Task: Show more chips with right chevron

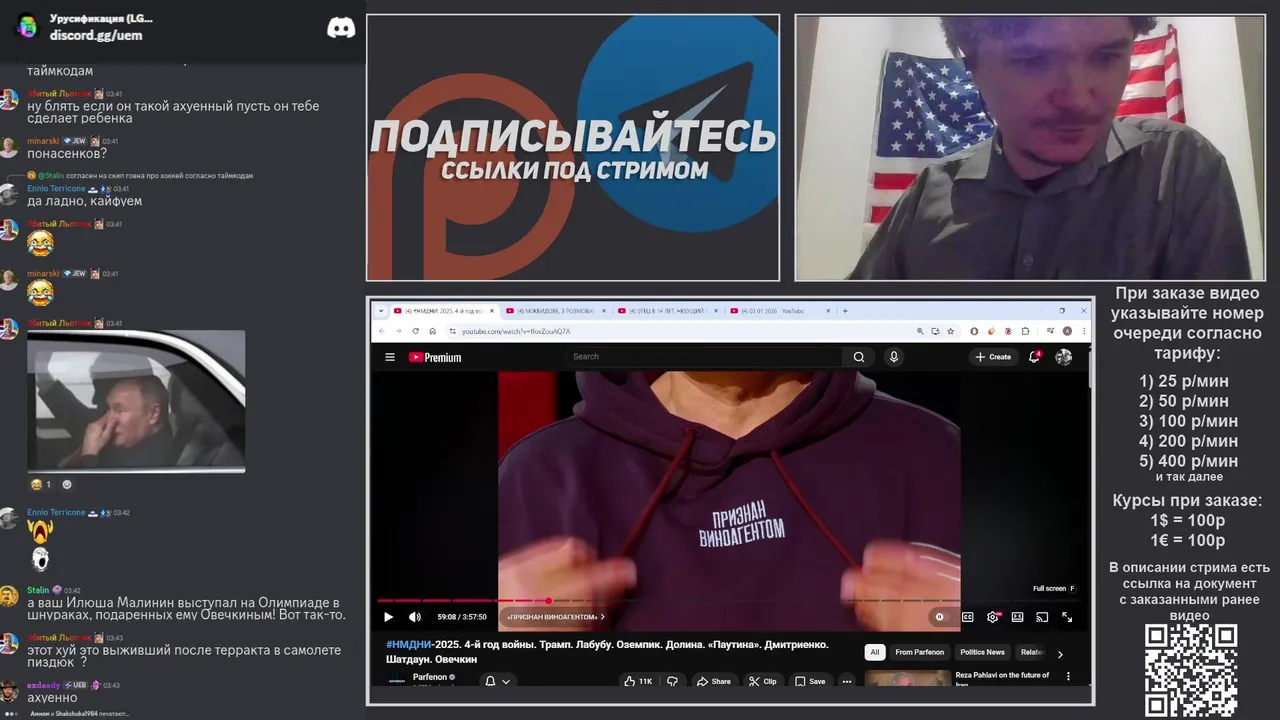Action: [x=1060, y=653]
